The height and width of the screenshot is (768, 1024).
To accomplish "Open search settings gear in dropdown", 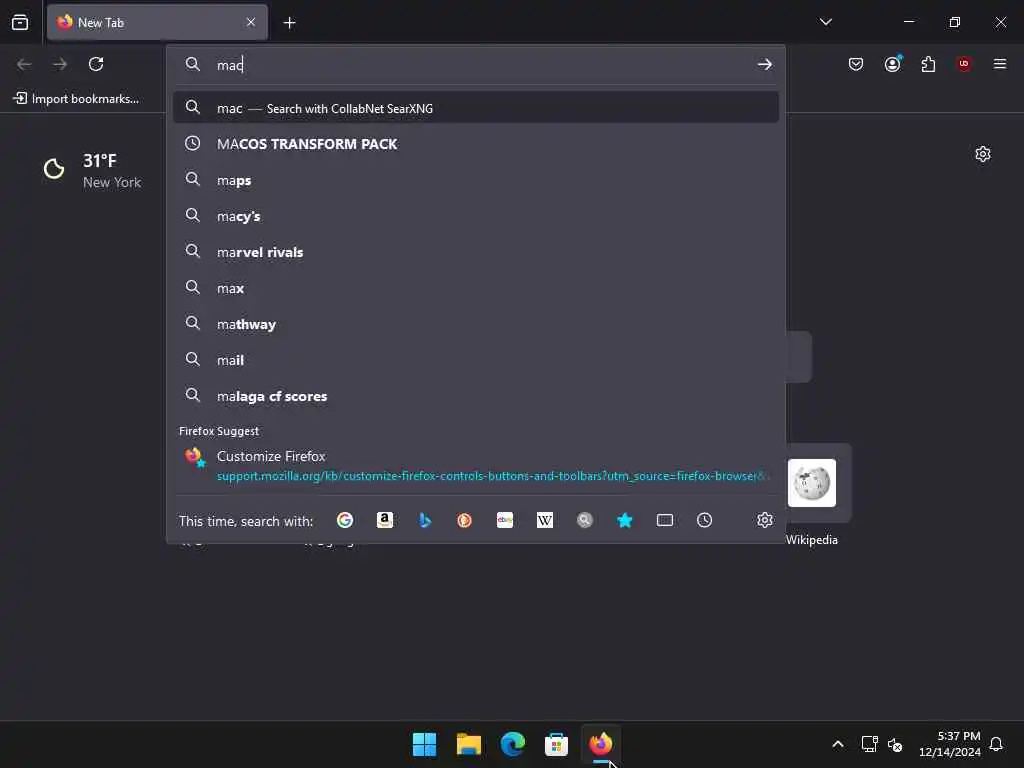I will [765, 520].
